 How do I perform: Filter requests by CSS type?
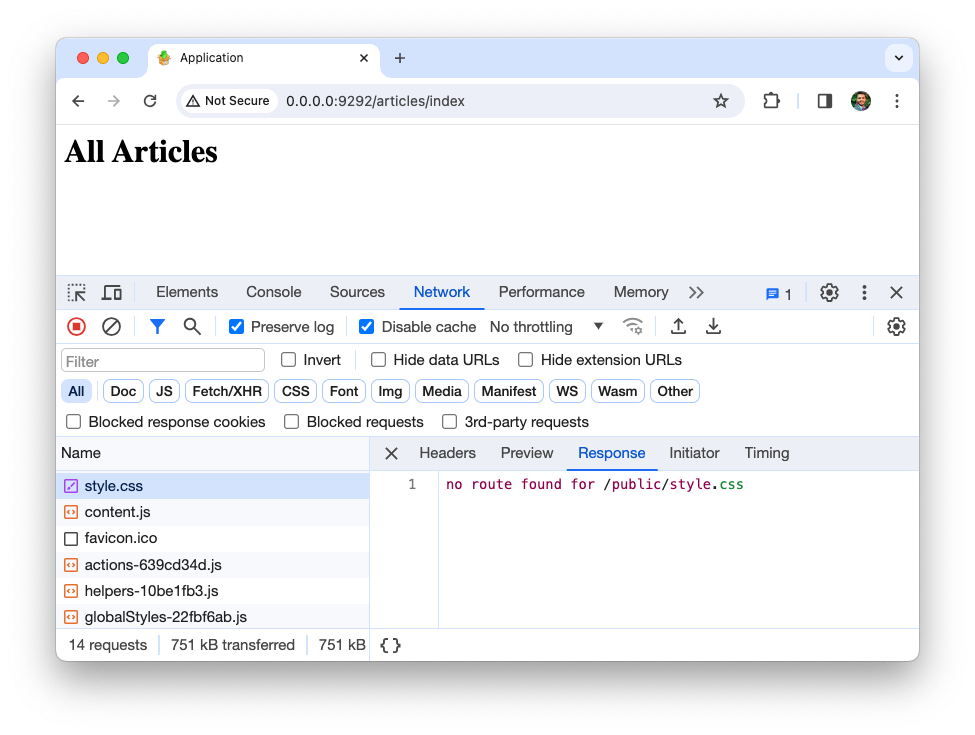(296, 391)
